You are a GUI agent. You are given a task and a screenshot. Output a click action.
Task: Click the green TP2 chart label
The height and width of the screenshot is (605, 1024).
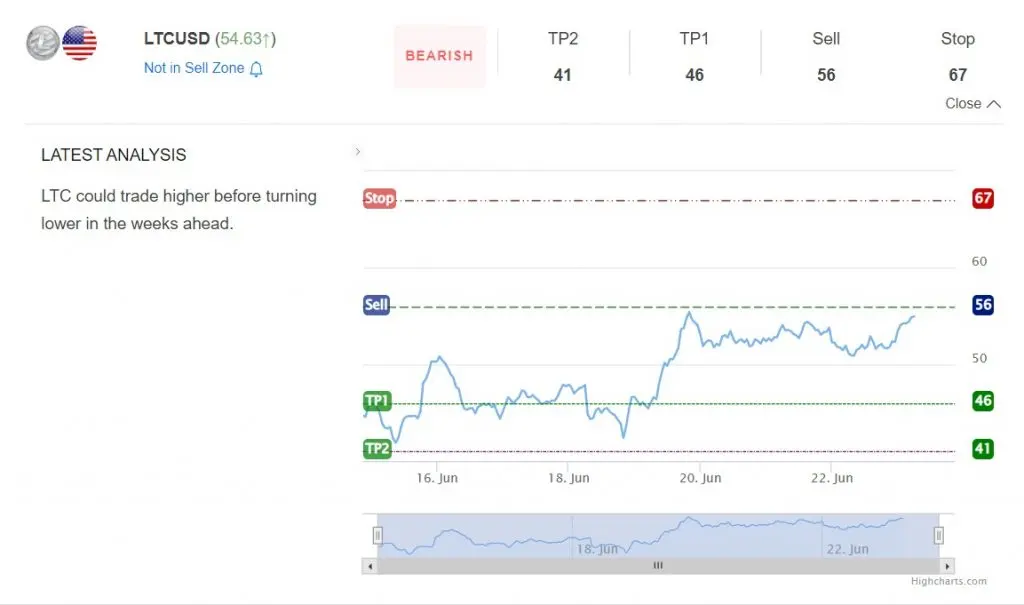point(377,448)
